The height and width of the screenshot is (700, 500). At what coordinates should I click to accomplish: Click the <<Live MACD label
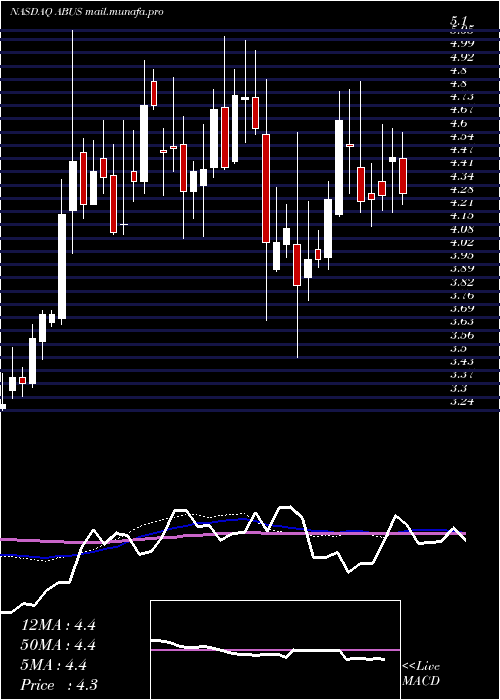[421, 674]
